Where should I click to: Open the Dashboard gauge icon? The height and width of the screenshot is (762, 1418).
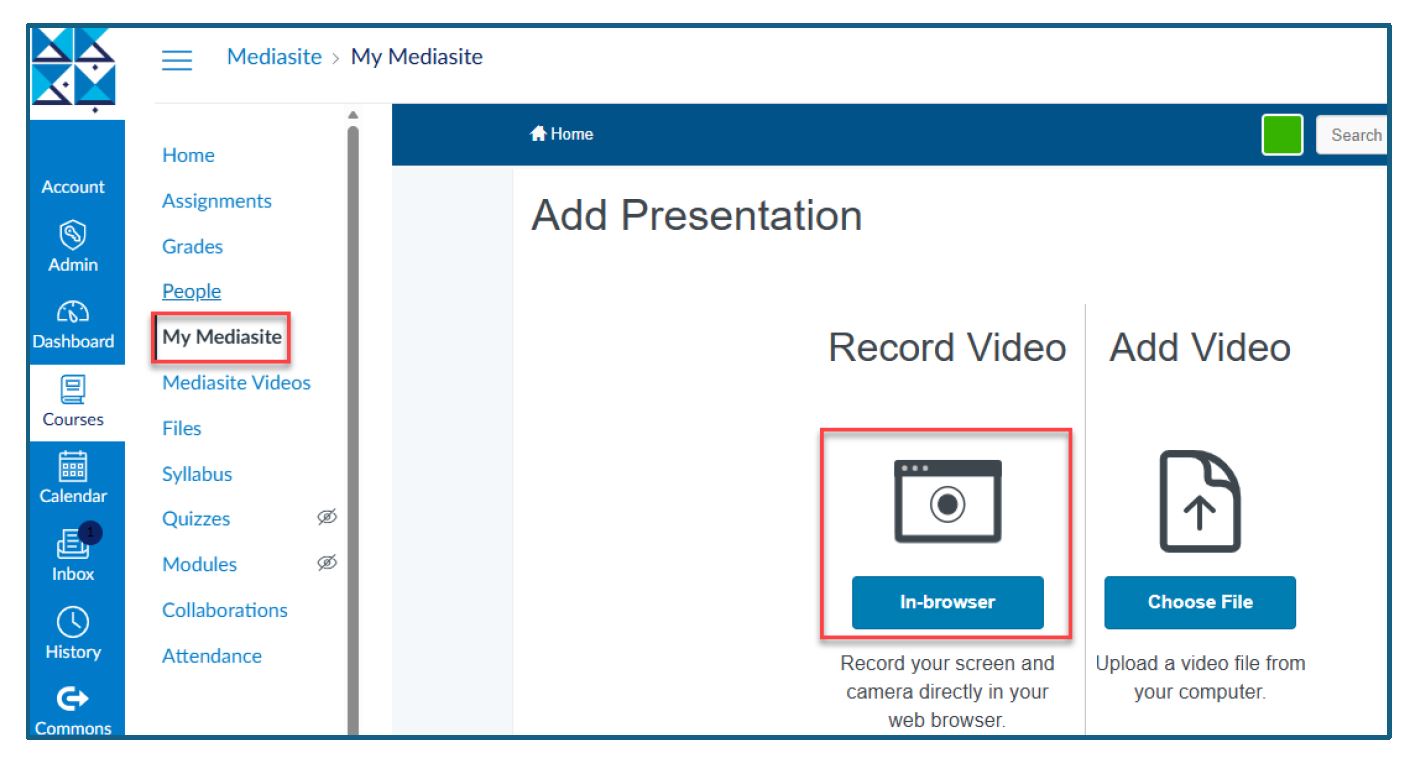(76, 310)
